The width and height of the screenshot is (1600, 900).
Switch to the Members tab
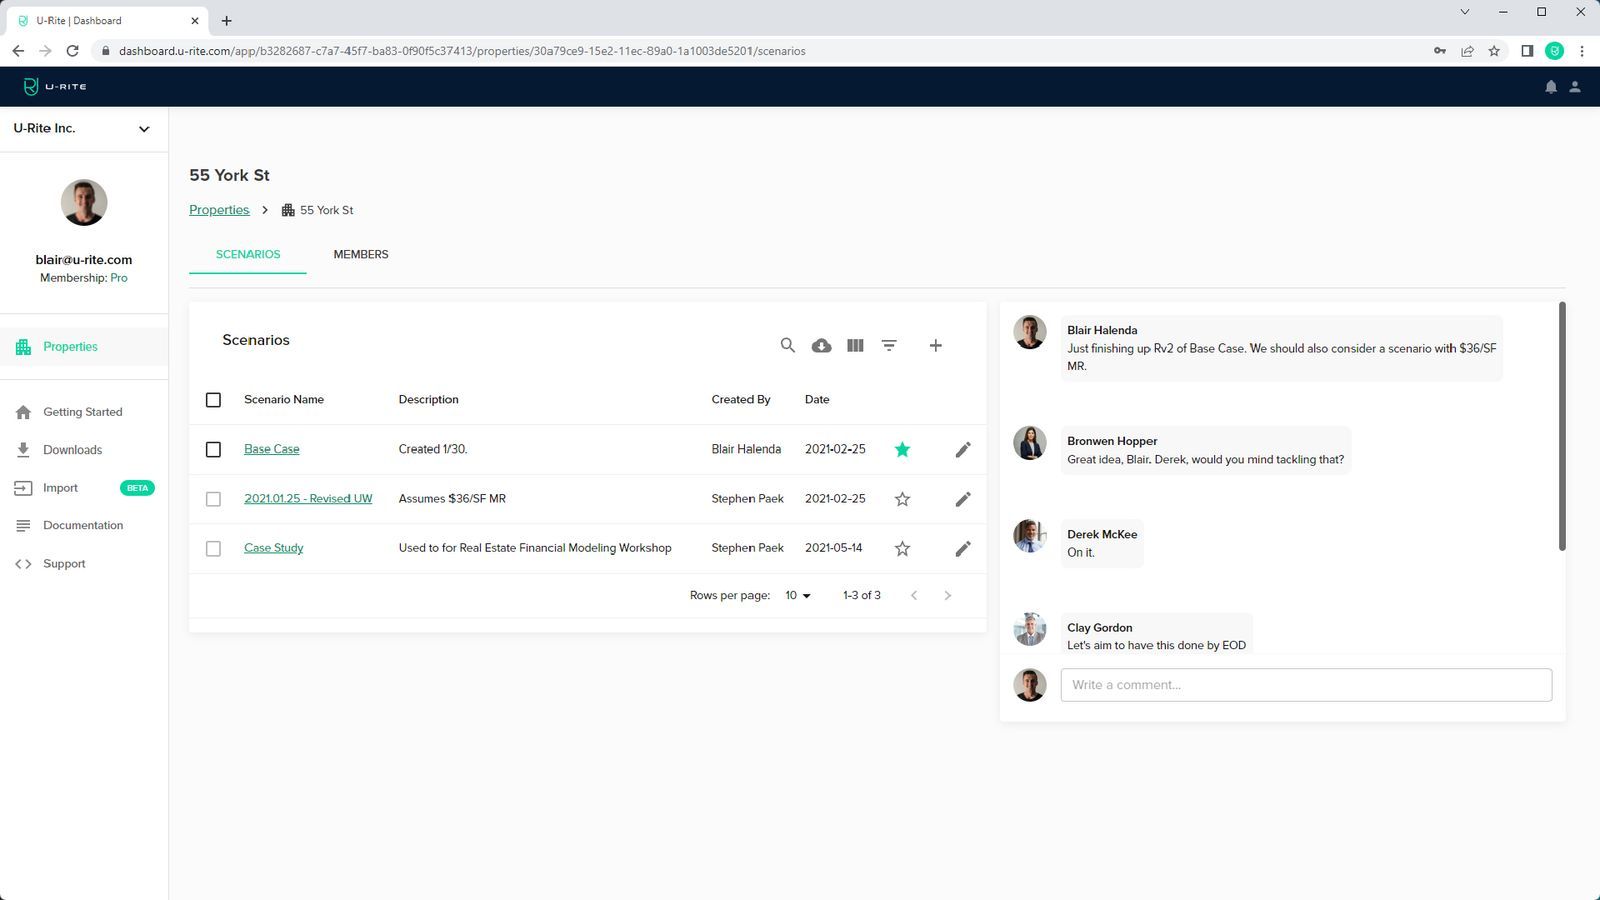360,254
